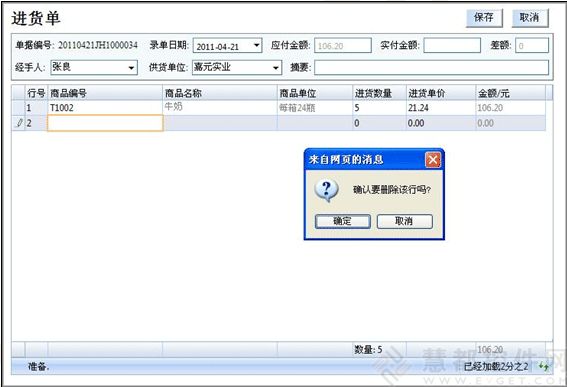Click the 实付金额 input field
Screen dimensions: 567x387
(x=452, y=46)
